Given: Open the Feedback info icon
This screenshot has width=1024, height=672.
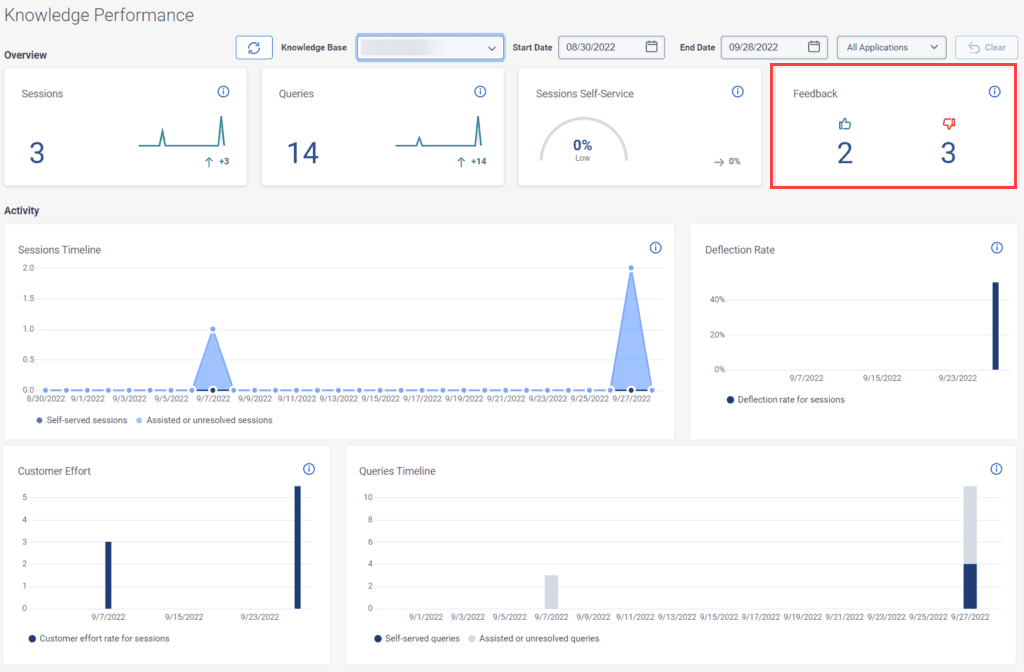Looking at the screenshot, I should click(x=995, y=91).
